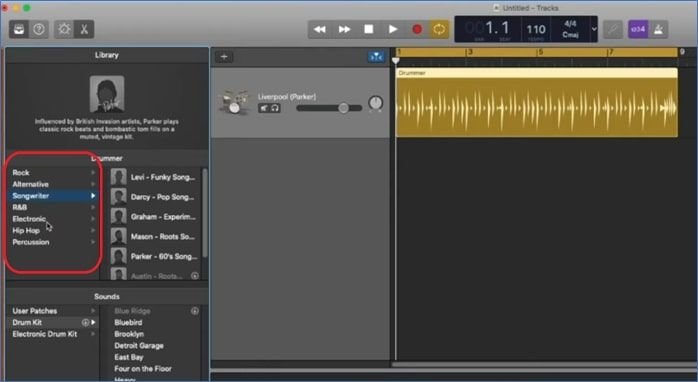Select the Rock drummer genre
The width and height of the screenshot is (698, 382).
coord(53,173)
